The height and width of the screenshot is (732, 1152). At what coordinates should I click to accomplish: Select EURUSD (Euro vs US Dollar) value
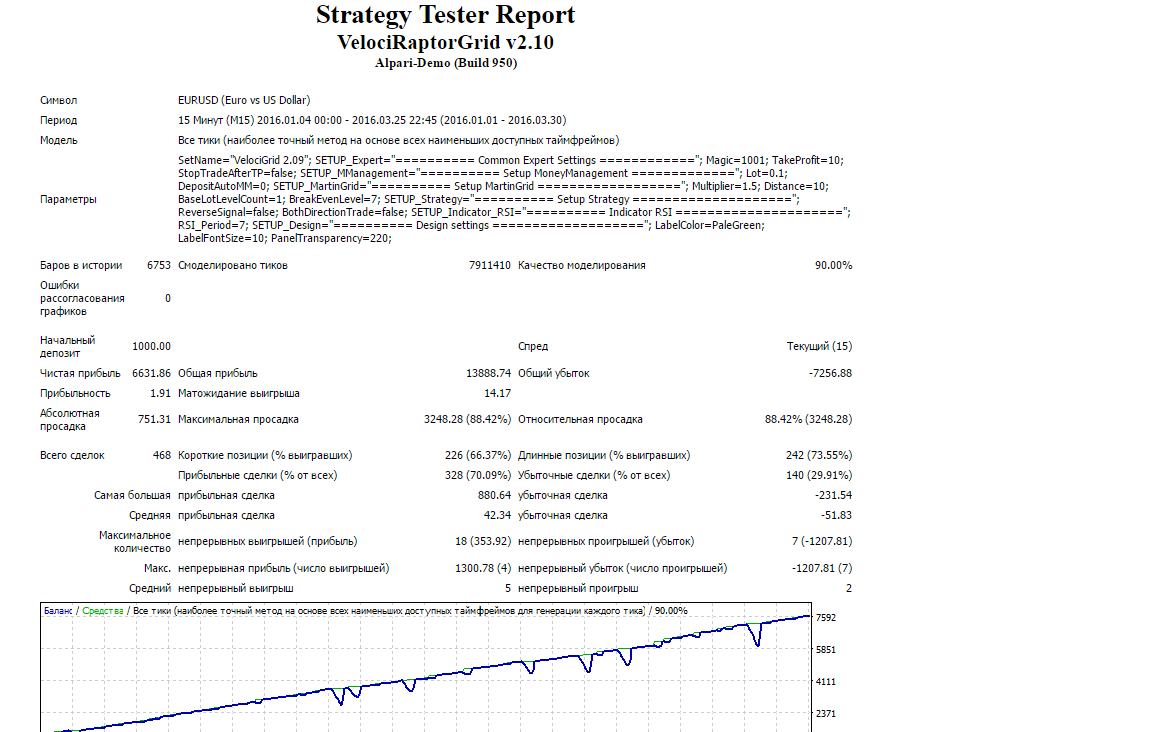(244, 101)
